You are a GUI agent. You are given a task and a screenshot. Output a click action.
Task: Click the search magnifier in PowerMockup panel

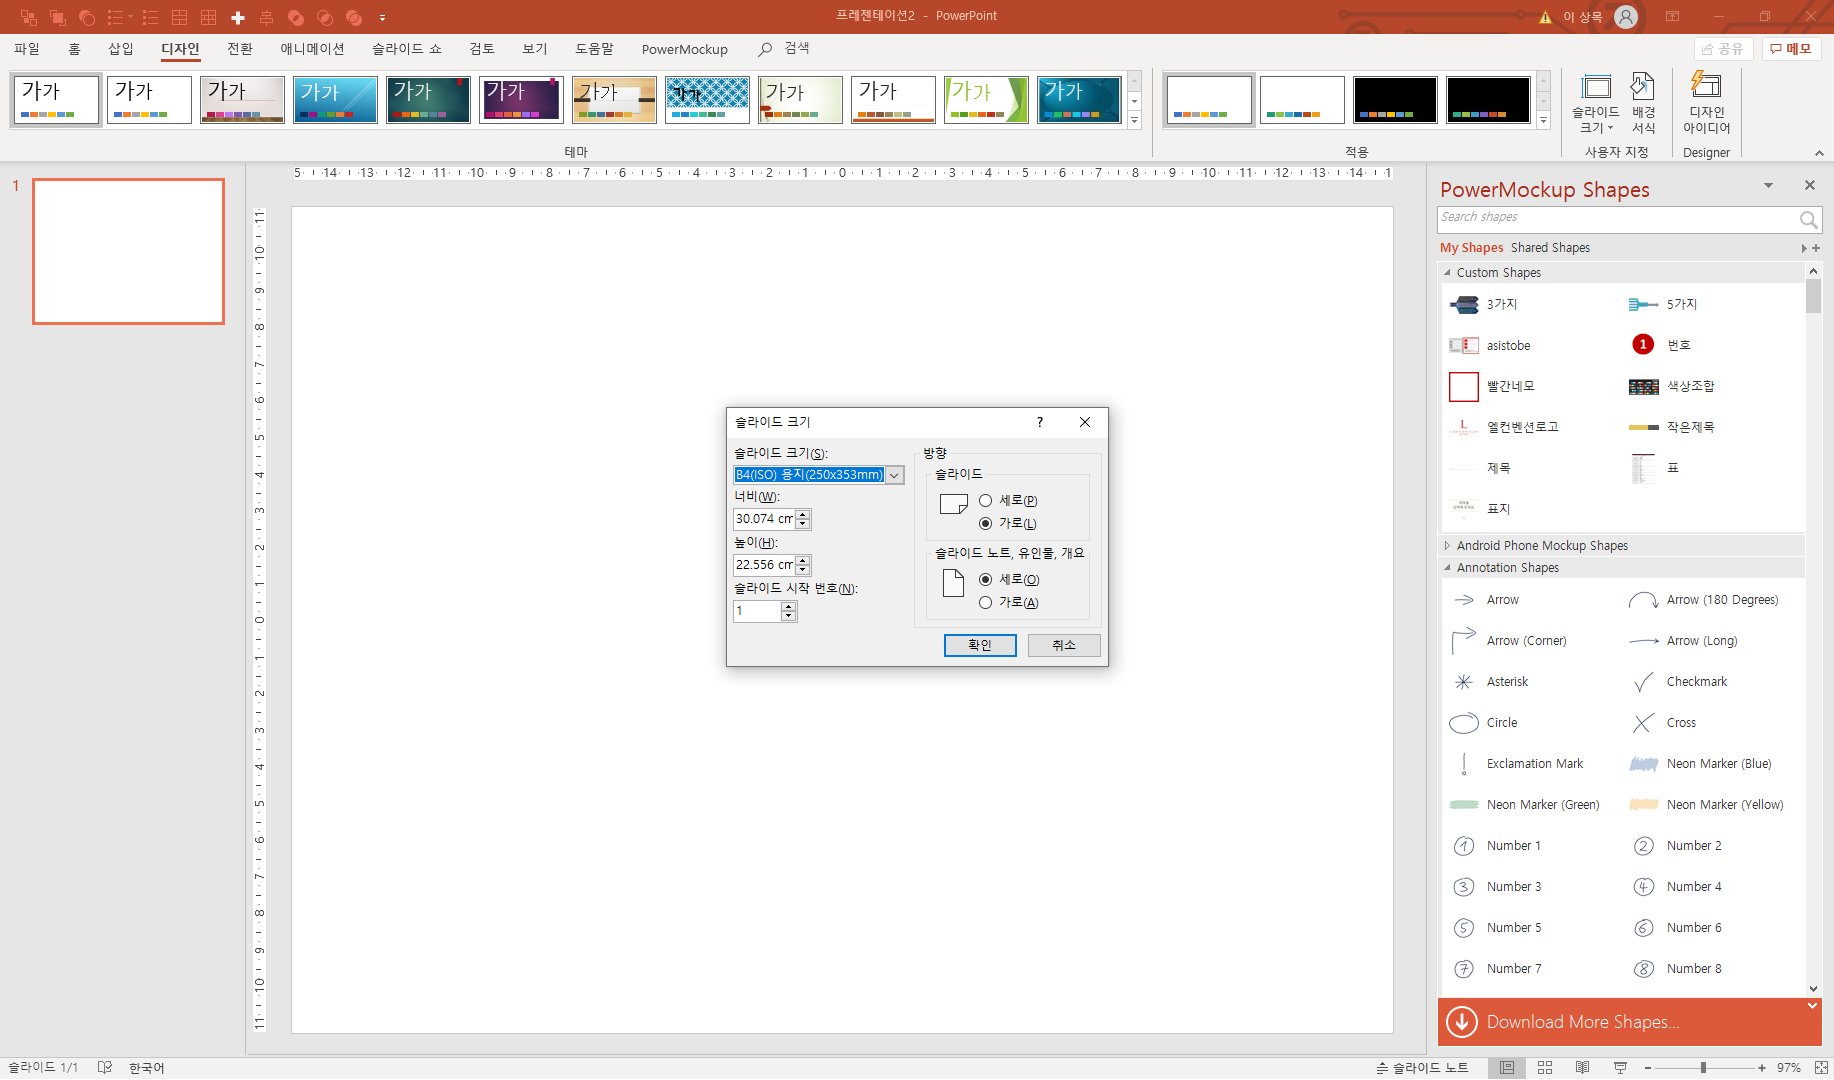[1808, 219]
